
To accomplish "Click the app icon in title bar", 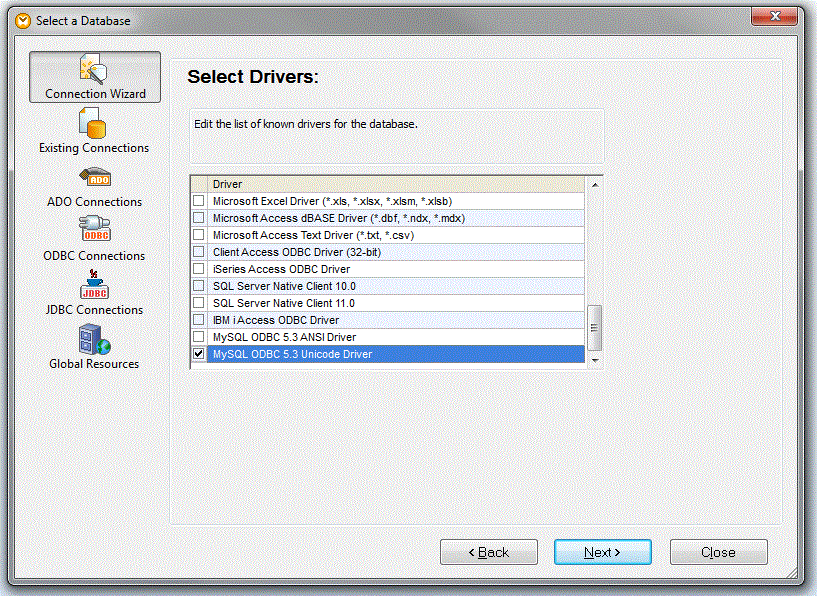I will [x=23, y=21].
